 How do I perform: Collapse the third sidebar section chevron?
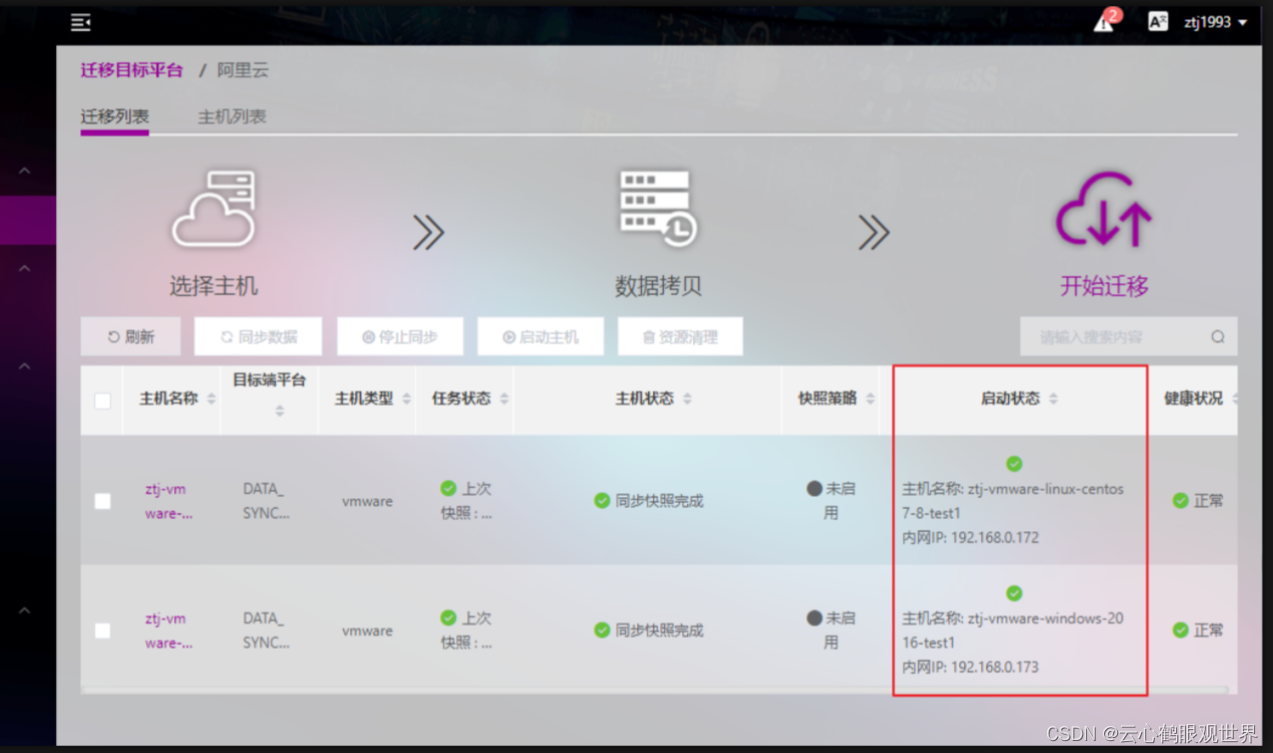click(x=25, y=367)
